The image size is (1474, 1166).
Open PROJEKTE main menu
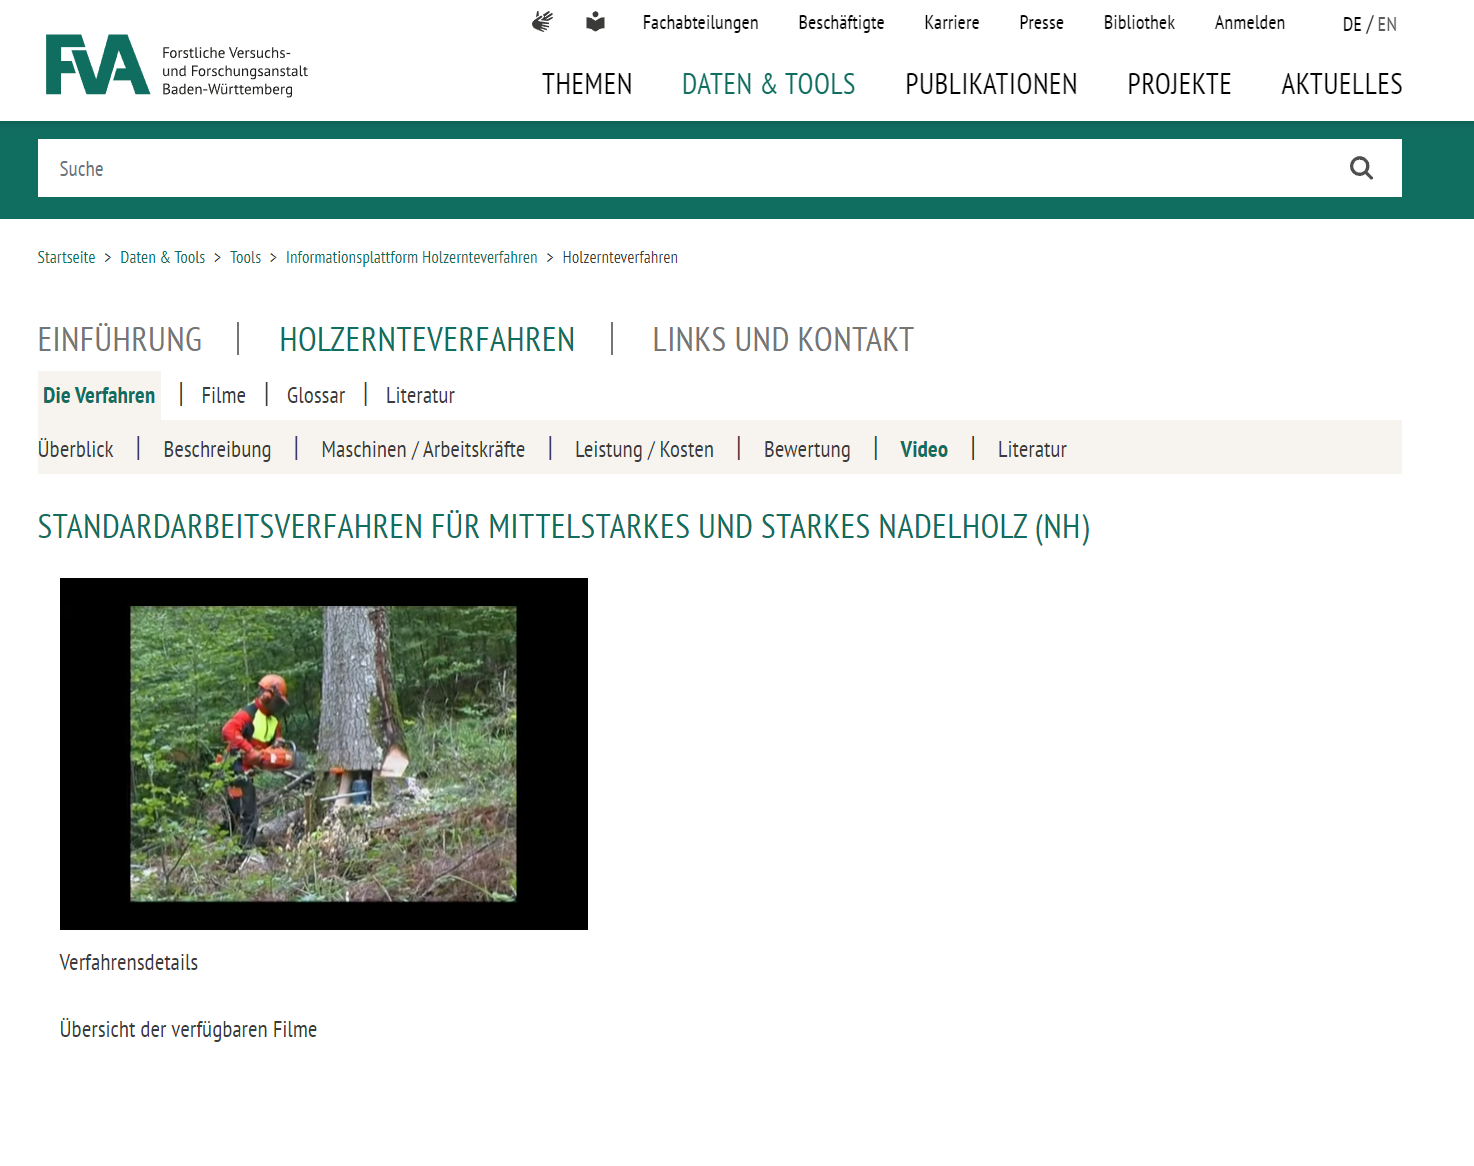(x=1179, y=85)
